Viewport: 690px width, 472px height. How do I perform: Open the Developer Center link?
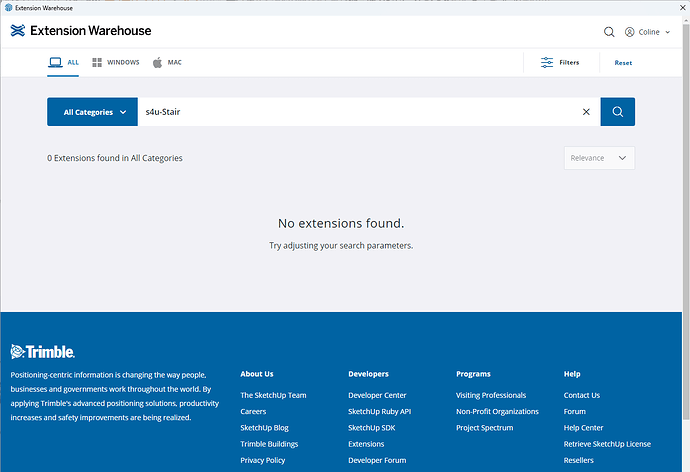coord(377,395)
